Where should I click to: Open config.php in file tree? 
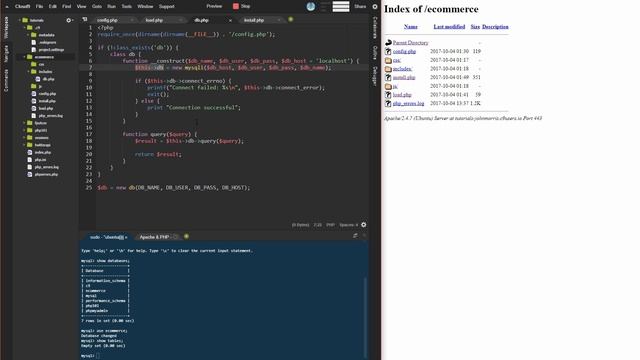(x=47, y=93)
